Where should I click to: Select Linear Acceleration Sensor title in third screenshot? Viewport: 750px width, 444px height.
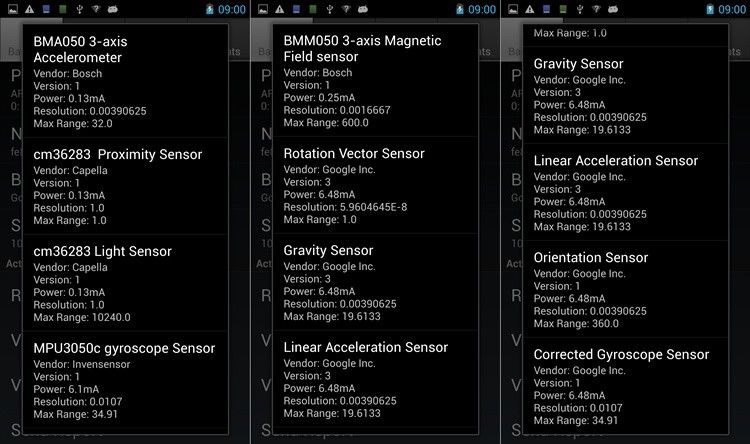coord(616,161)
